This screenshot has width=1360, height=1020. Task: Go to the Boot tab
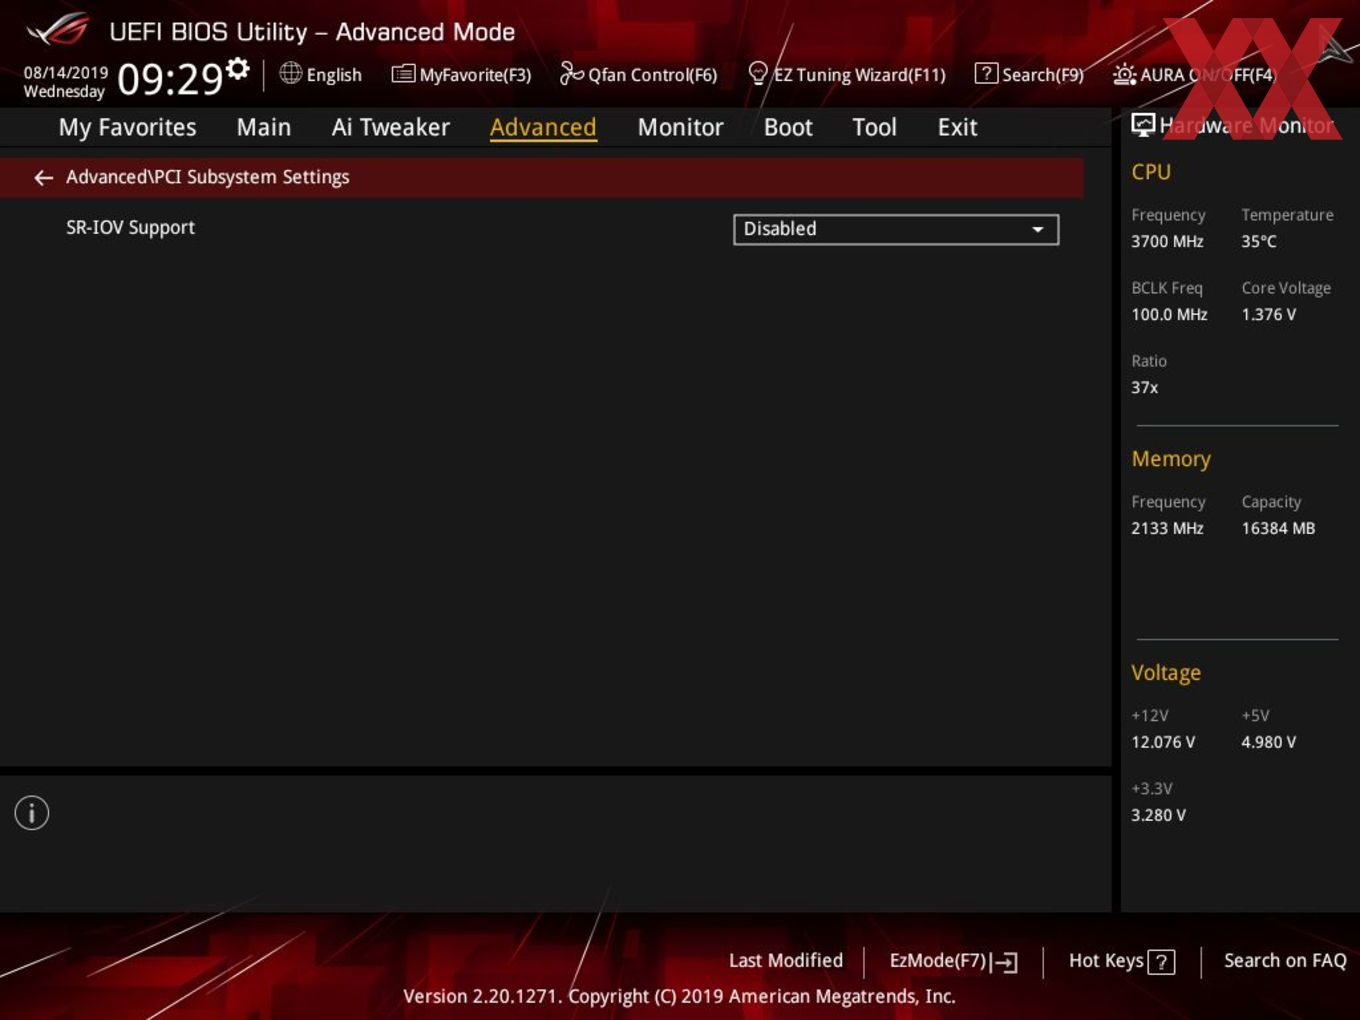[788, 127]
